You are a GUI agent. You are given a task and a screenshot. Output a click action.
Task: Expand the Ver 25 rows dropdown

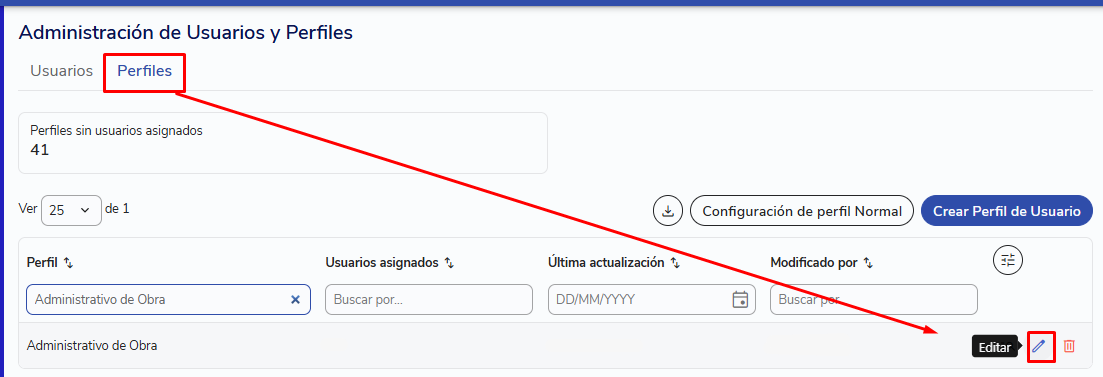coord(72,210)
